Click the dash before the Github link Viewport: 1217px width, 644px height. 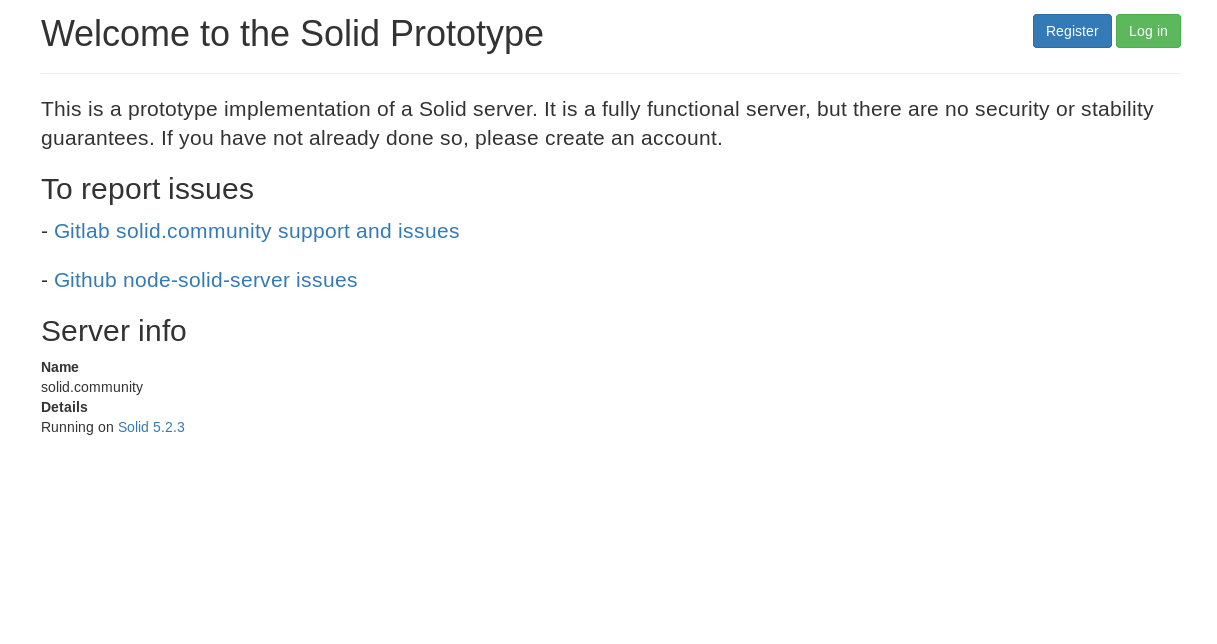coord(44,280)
